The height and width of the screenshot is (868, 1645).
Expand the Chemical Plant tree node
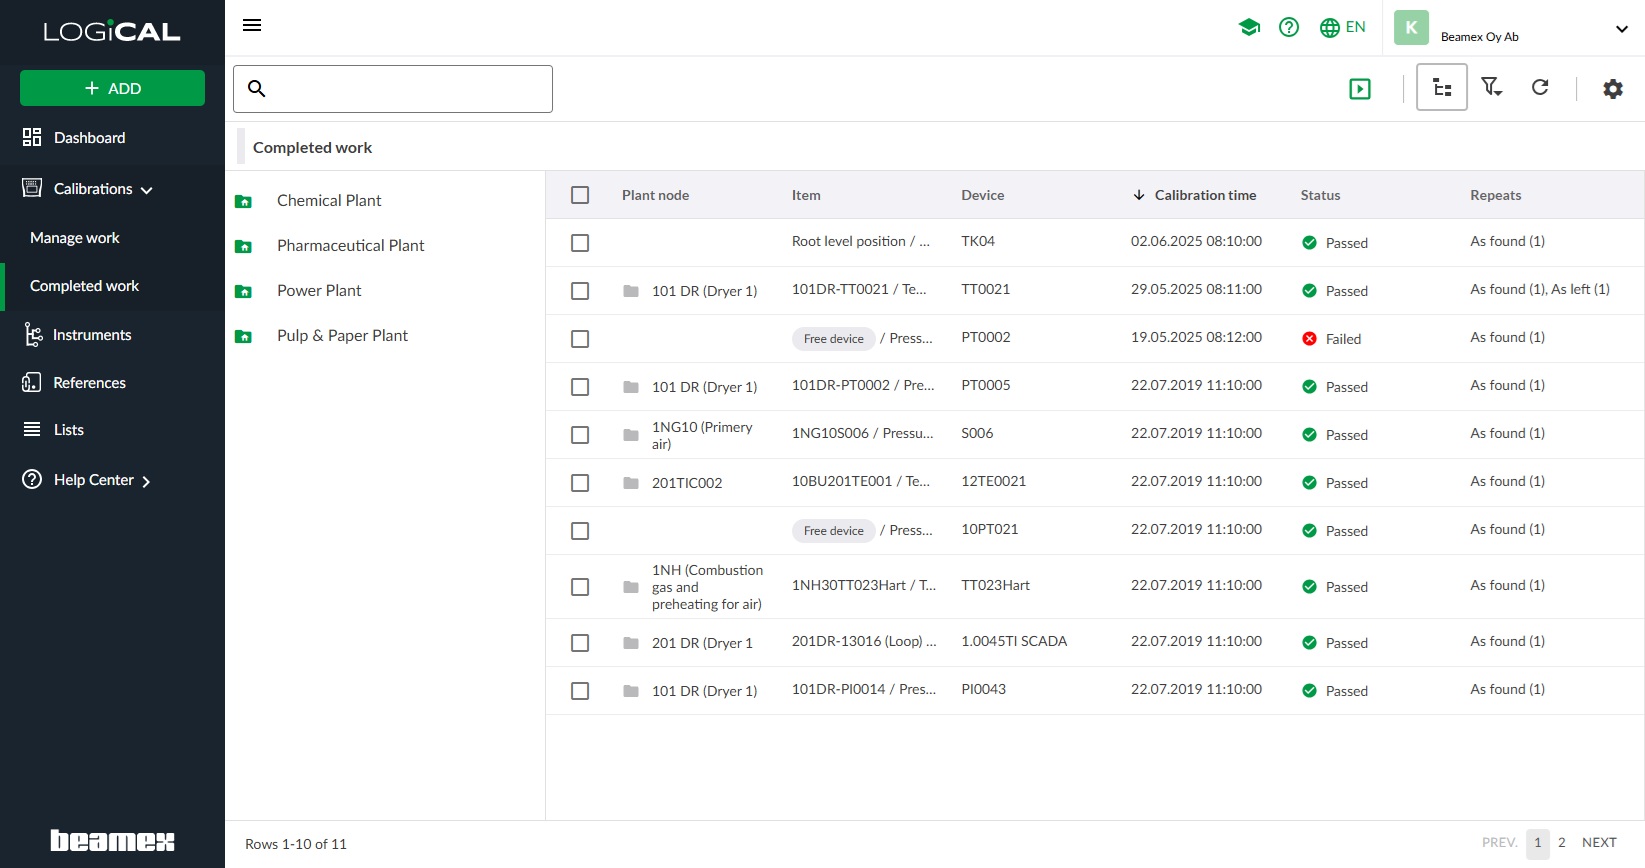click(x=329, y=200)
